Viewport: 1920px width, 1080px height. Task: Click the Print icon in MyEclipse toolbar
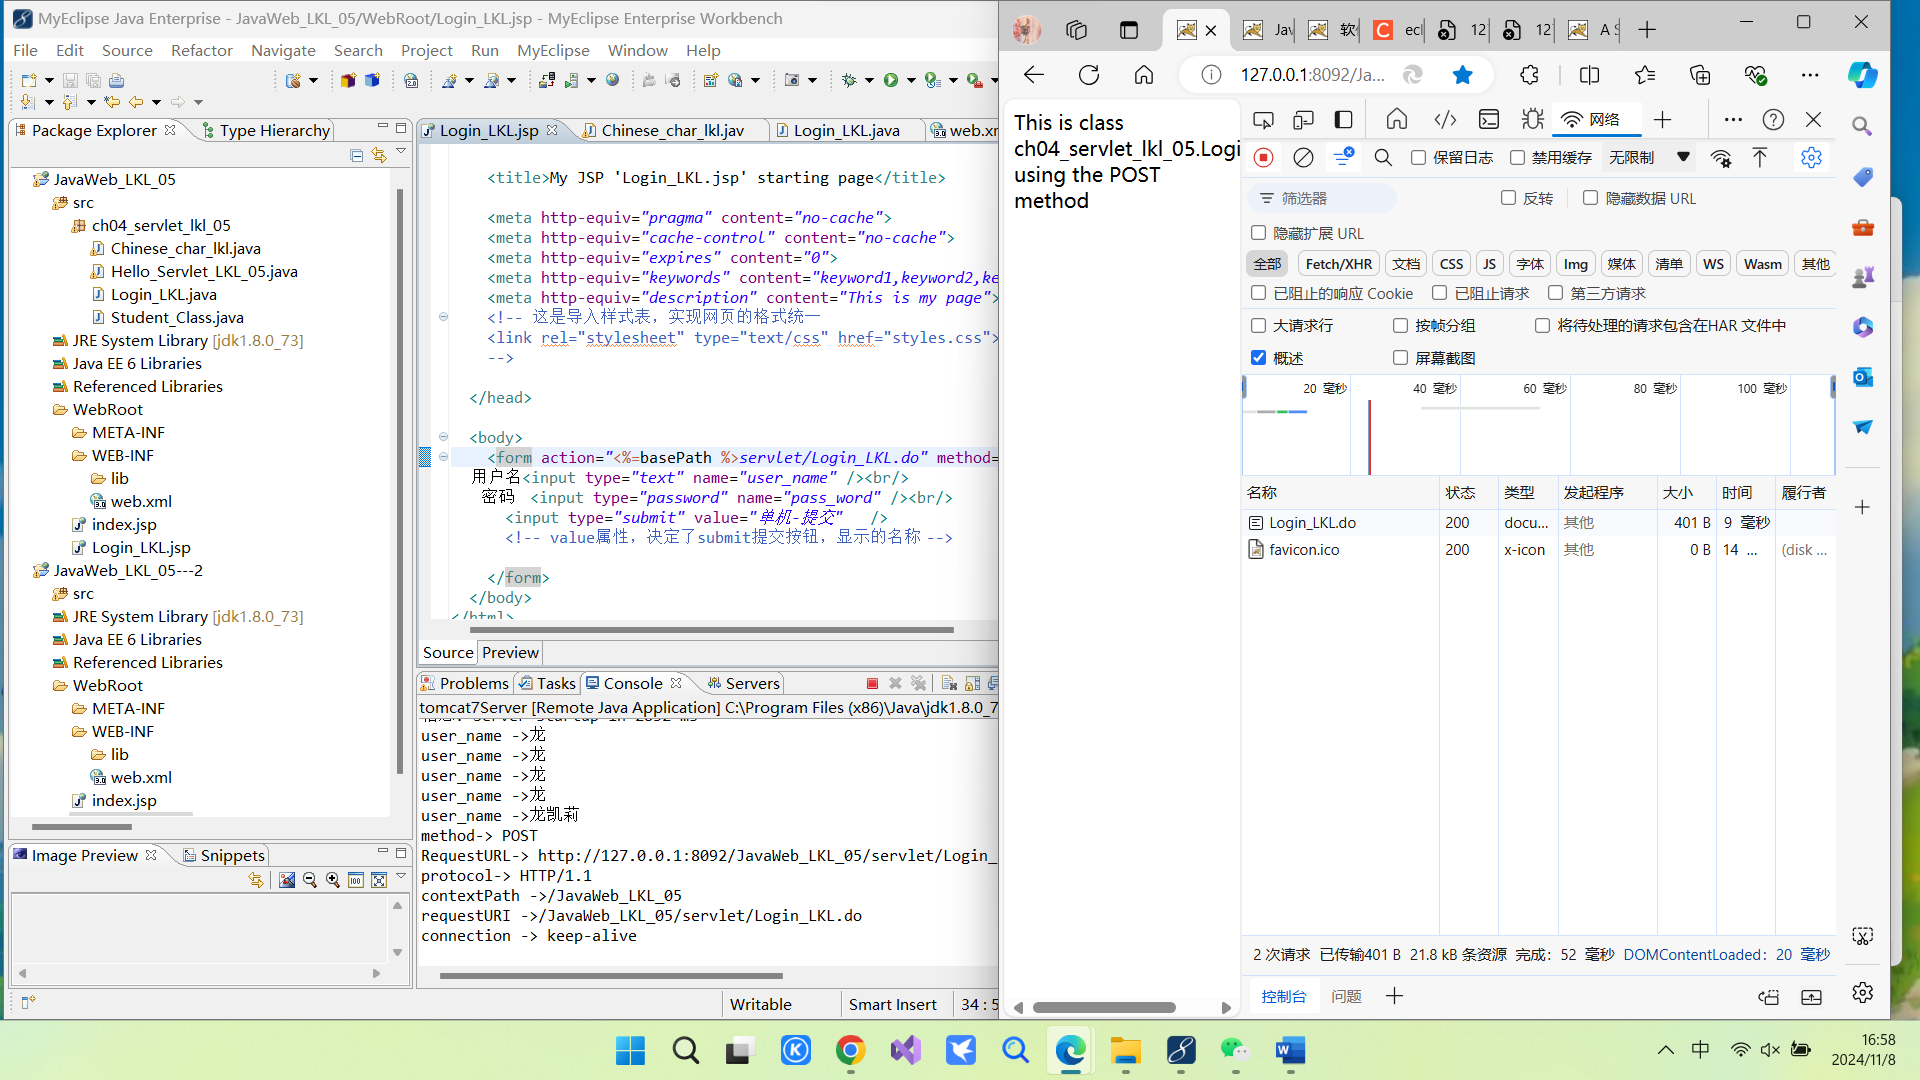(116, 80)
